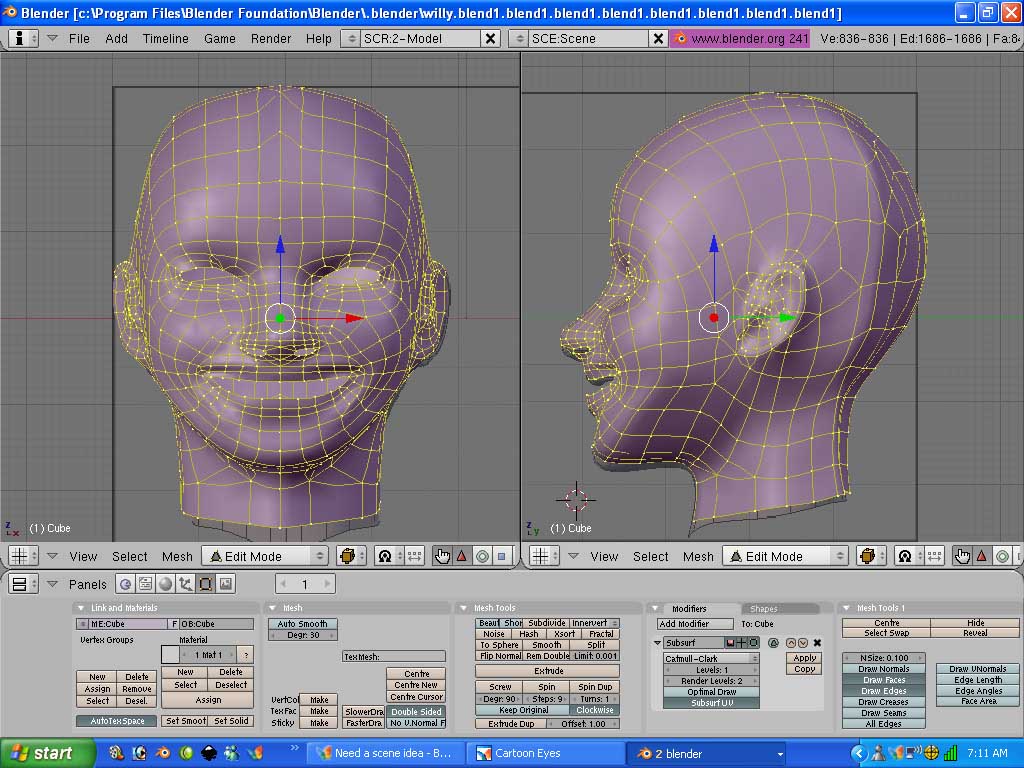Click Apply on Subsurf modifier
This screenshot has height=768, width=1024.
(805, 658)
